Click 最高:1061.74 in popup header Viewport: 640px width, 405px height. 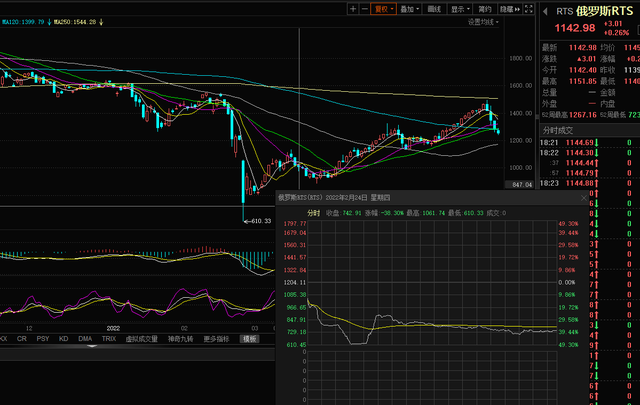pyautogui.click(x=426, y=213)
